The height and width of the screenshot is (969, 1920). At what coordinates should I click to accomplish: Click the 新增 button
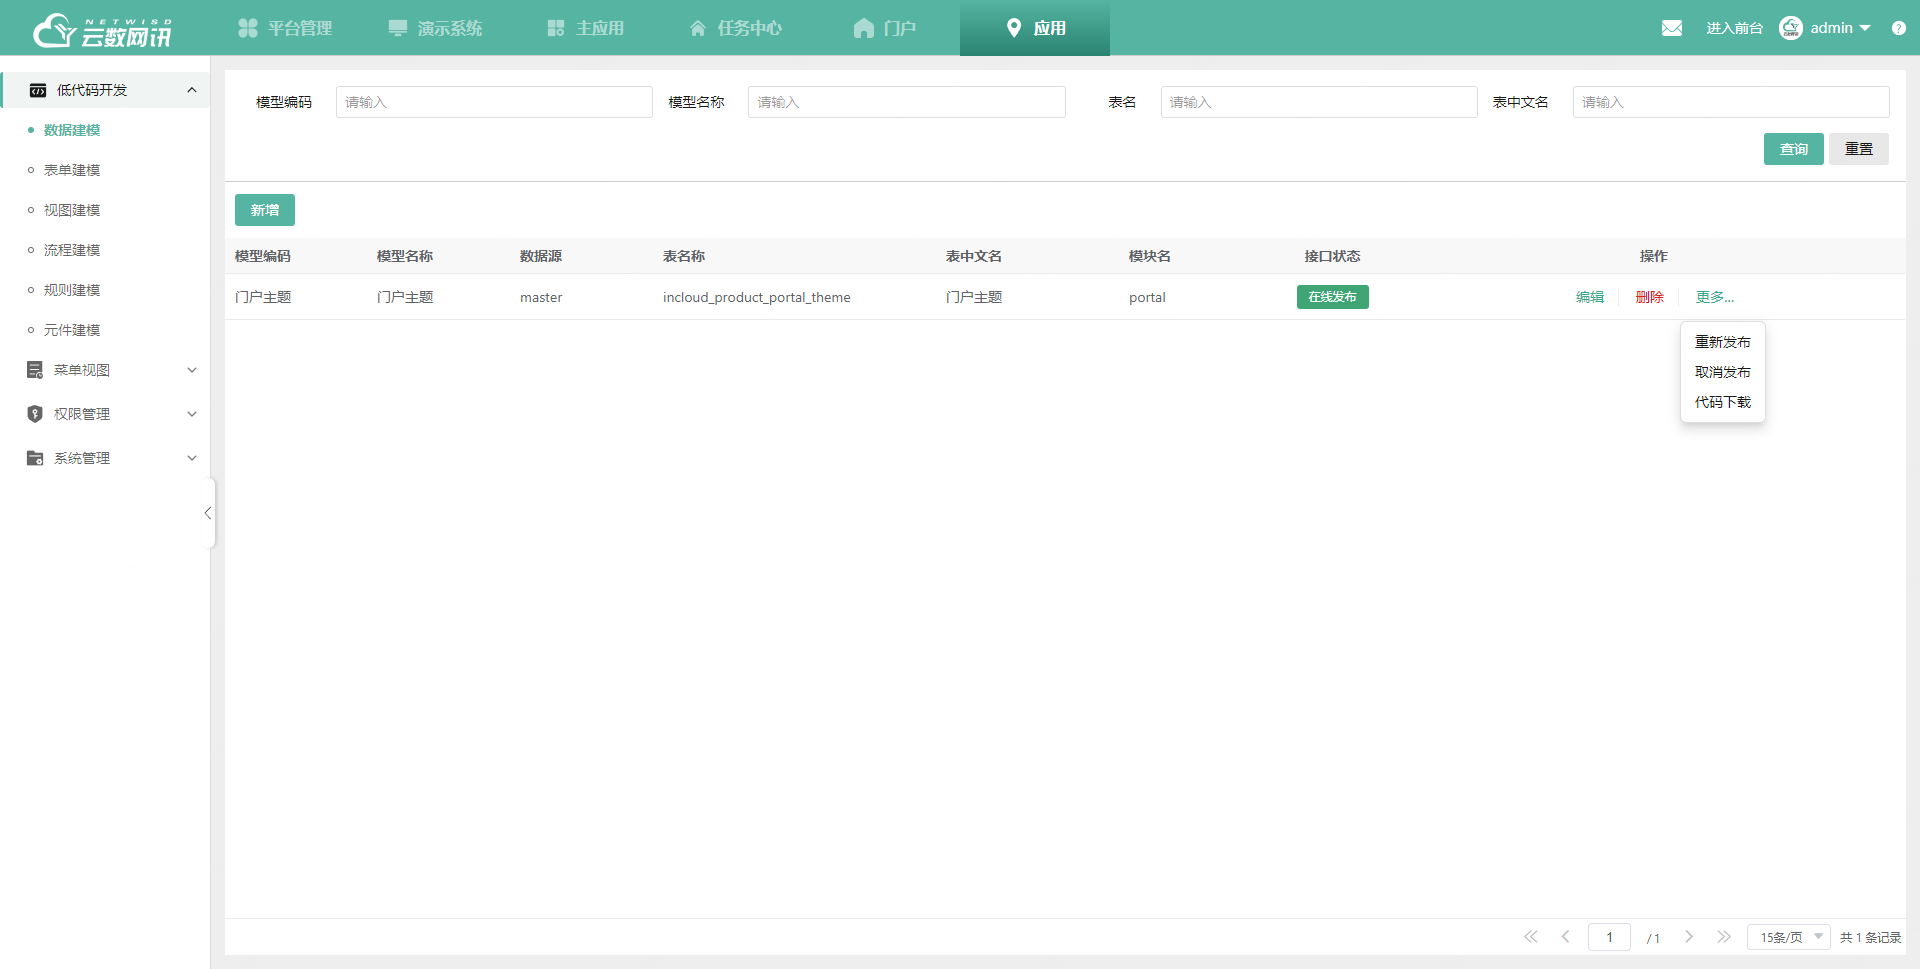point(265,210)
